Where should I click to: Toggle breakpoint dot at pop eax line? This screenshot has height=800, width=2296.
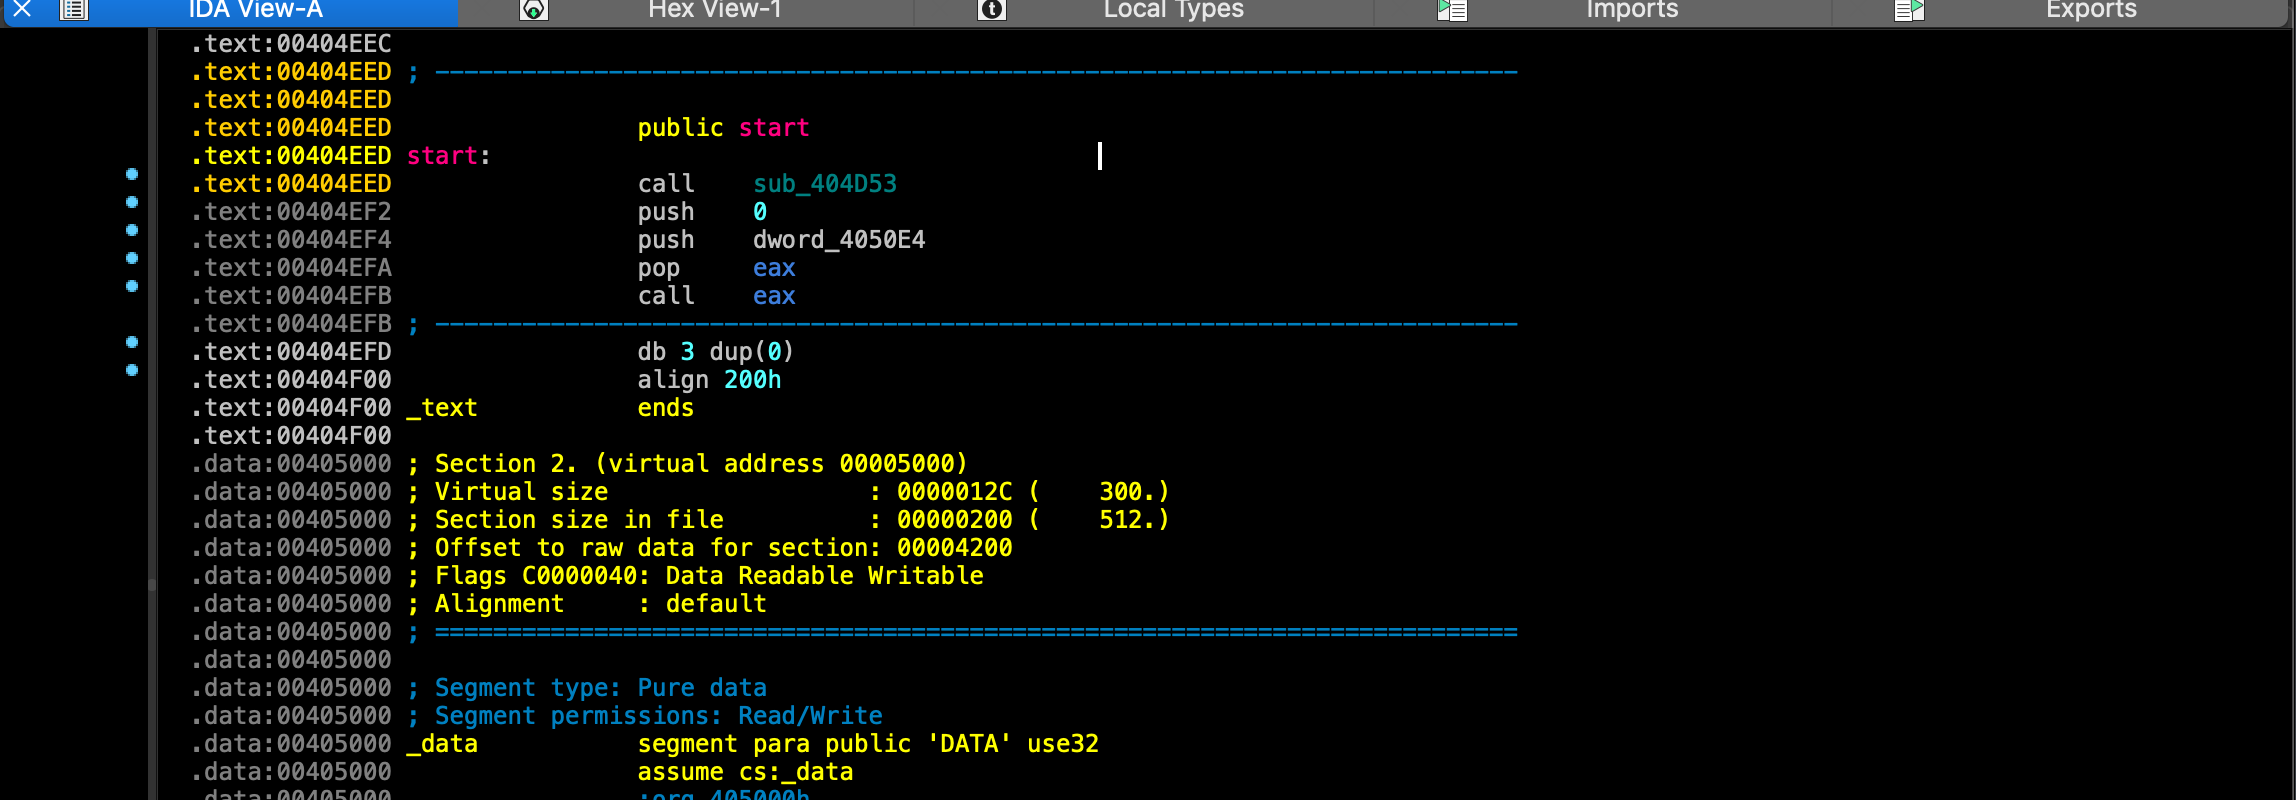(132, 258)
